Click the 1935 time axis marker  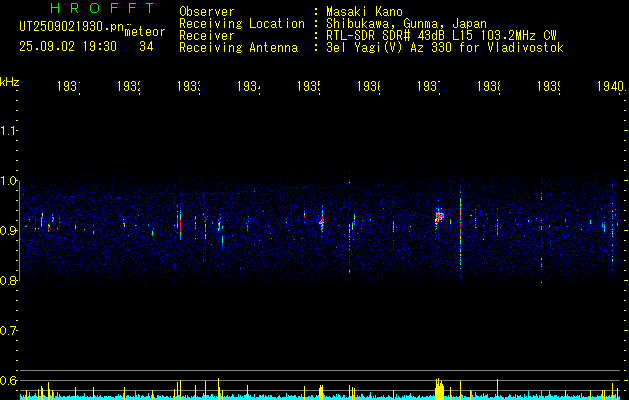309,86
